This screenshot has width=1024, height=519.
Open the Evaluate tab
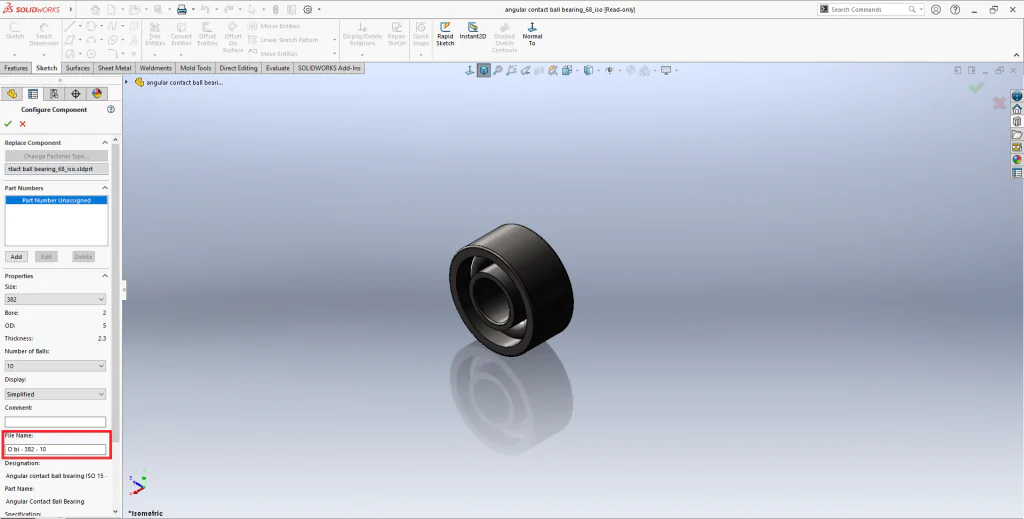coord(278,68)
